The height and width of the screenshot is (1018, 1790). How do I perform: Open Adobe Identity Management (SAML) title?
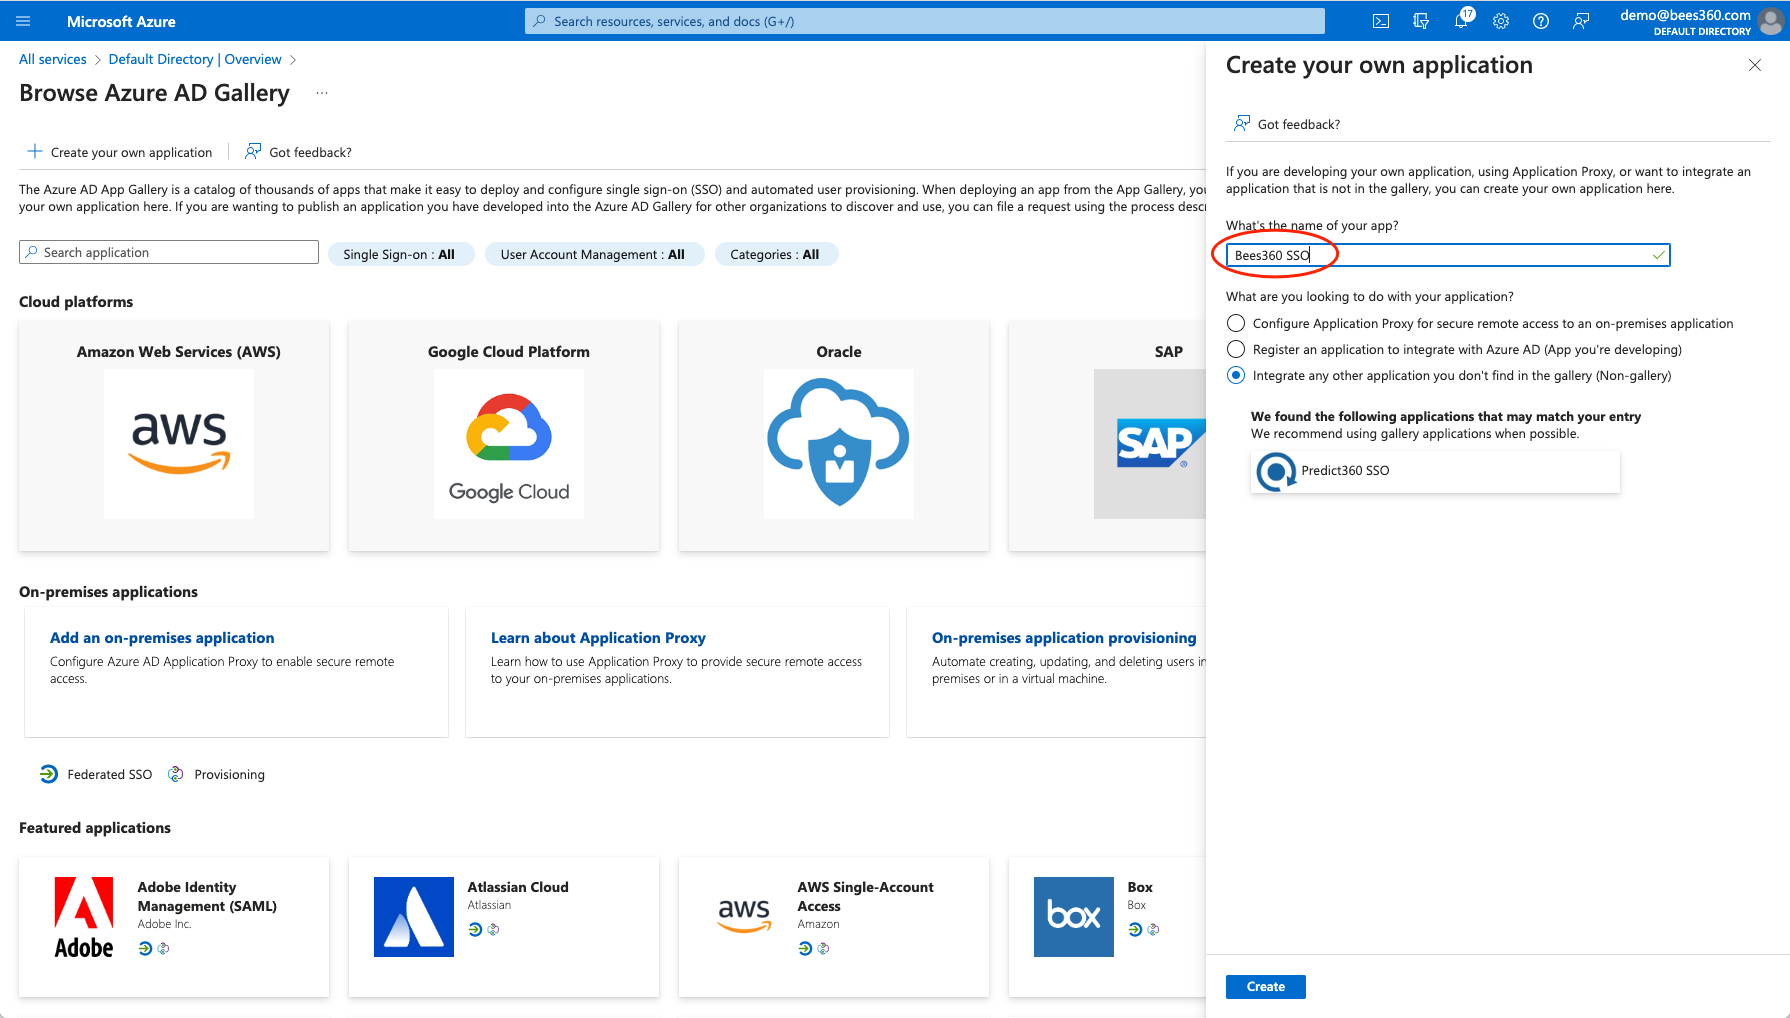pyautogui.click(x=207, y=896)
